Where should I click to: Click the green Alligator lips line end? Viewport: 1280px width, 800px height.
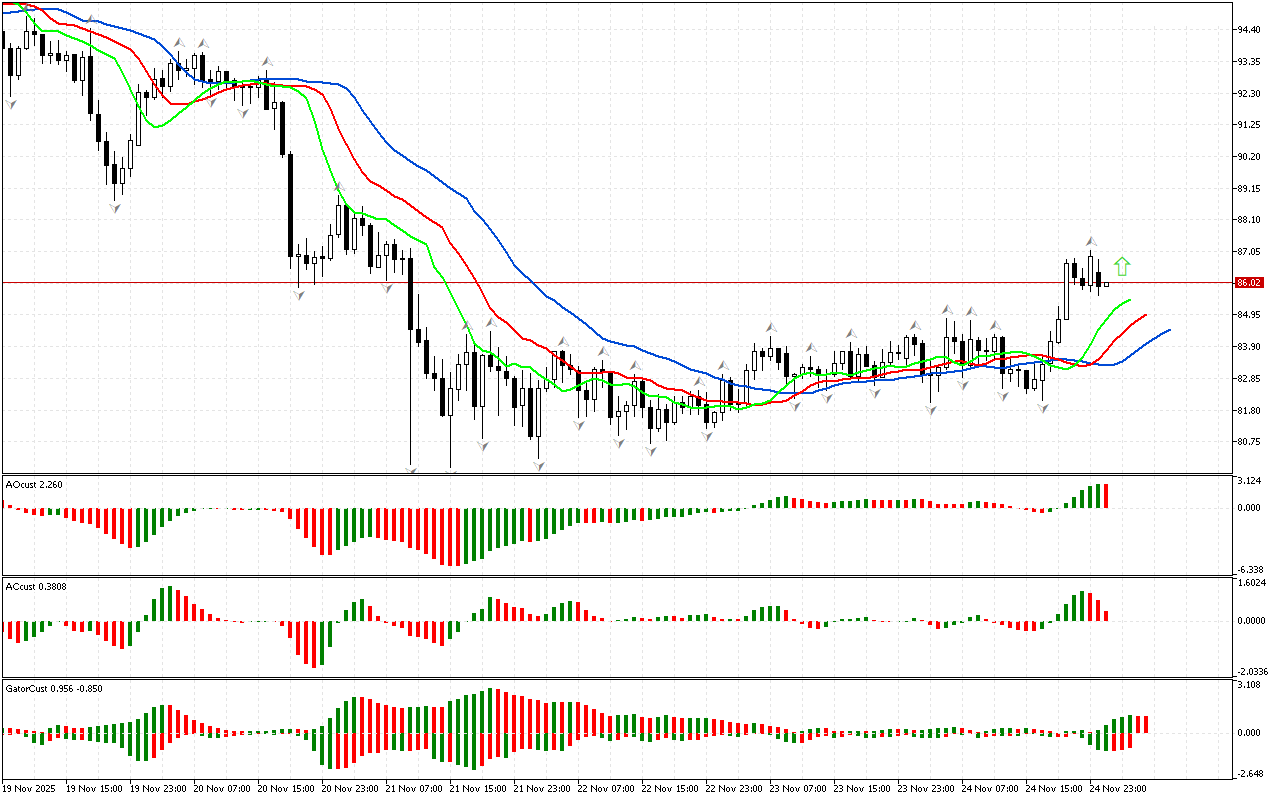click(1128, 300)
